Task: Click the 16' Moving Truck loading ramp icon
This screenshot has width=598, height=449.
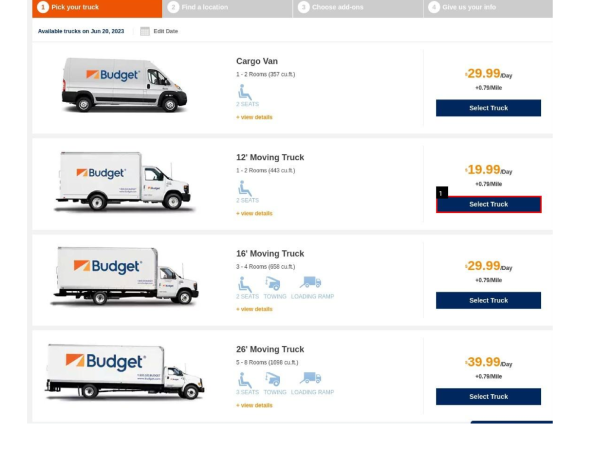Action: point(310,283)
